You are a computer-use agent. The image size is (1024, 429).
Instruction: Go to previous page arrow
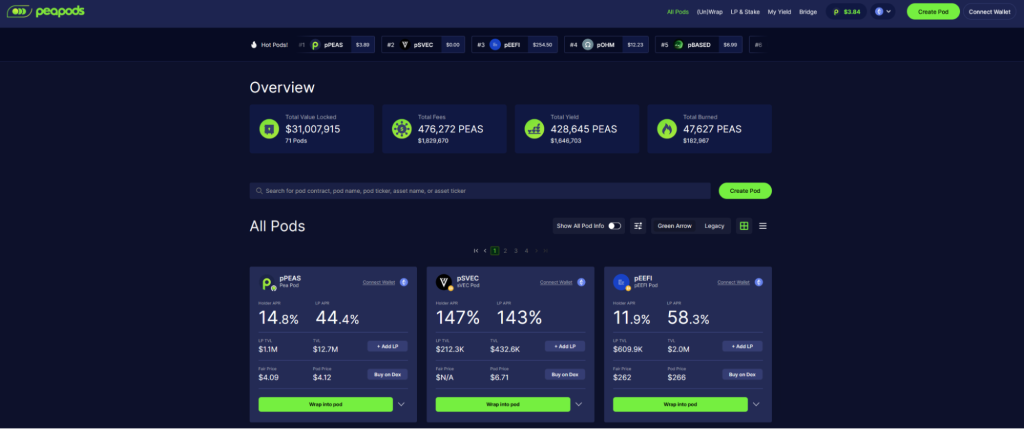(485, 251)
